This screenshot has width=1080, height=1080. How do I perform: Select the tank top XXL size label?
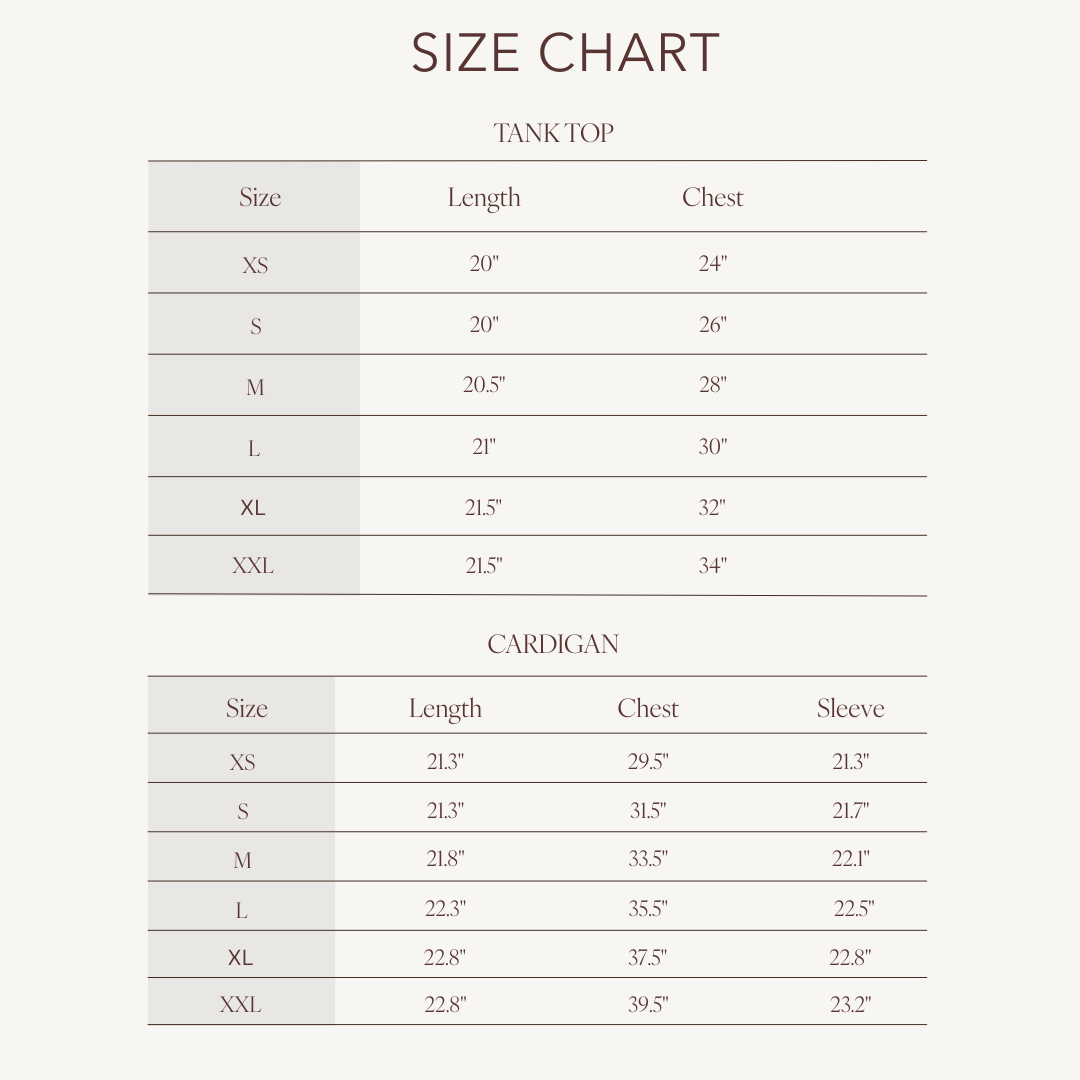[253, 566]
